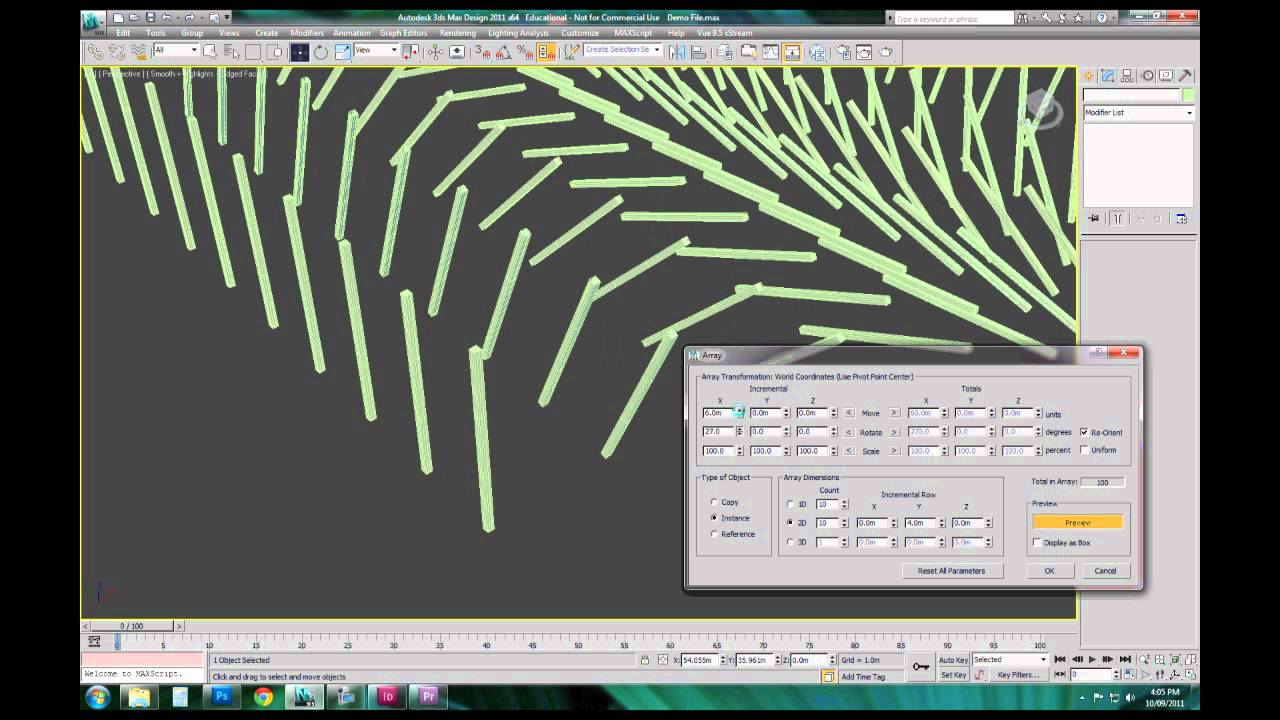
Task: Choose Rectangular Selection Region tool
Action: click(253, 52)
